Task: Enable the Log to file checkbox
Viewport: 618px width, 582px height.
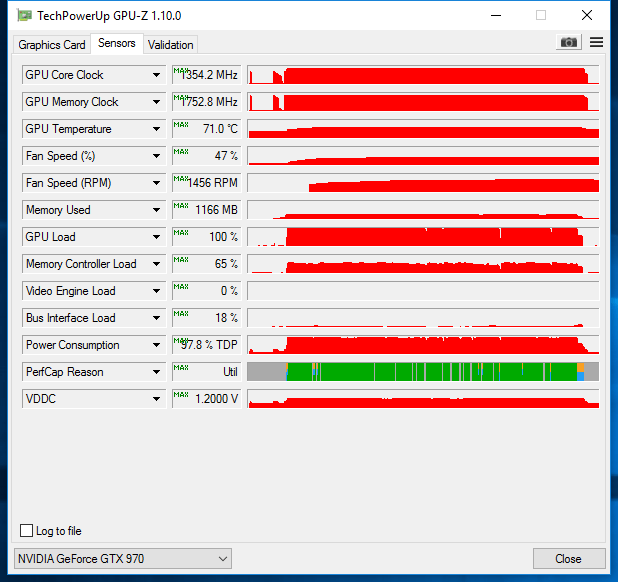Action: pyautogui.click(x=27, y=531)
